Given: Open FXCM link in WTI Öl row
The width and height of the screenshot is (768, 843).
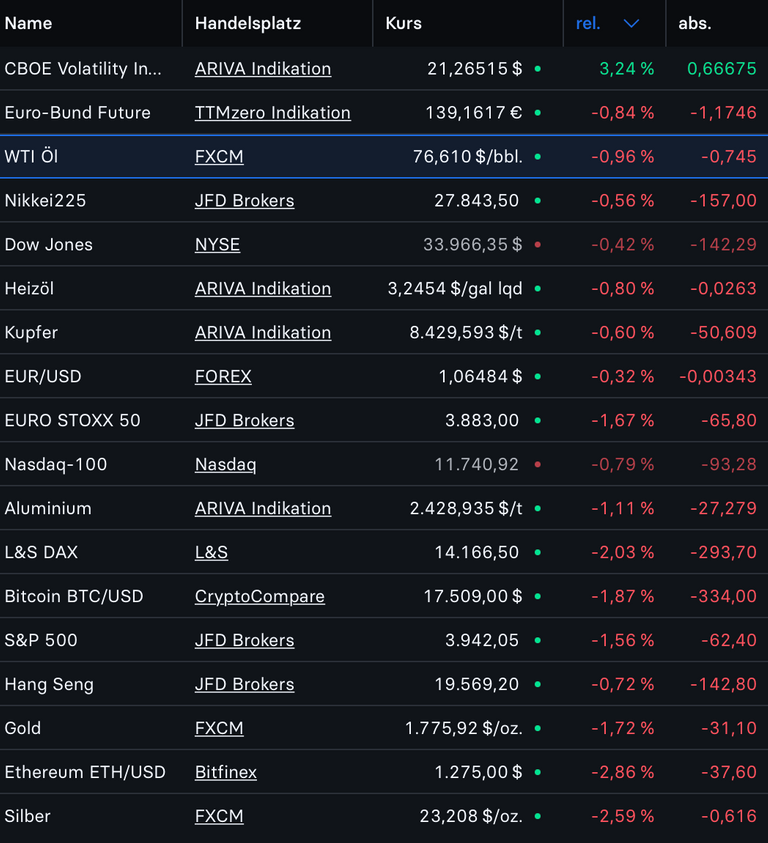Looking at the screenshot, I should click(x=219, y=156).
